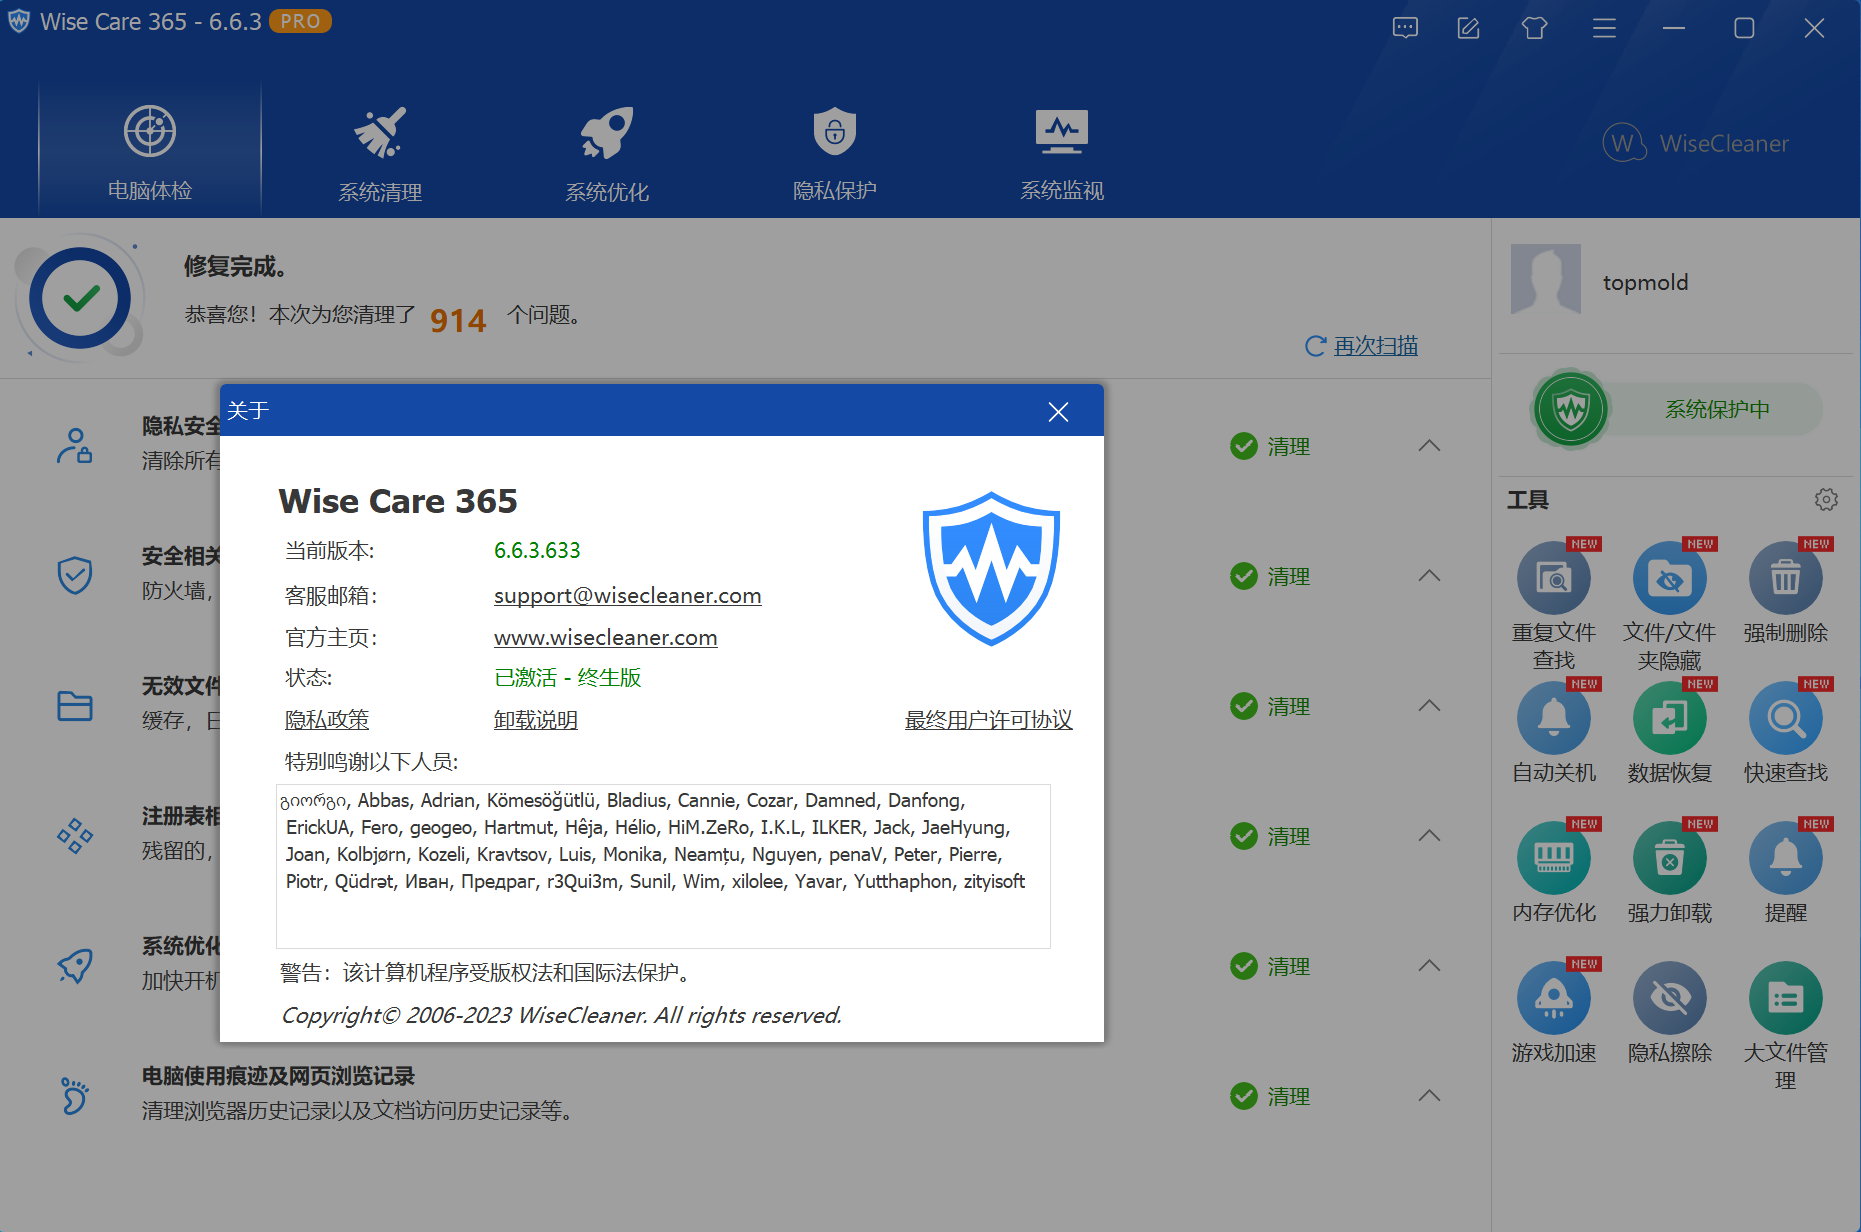Click the footprint traces icon
Image resolution: width=1861 pixels, height=1232 pixels.
75,1096
